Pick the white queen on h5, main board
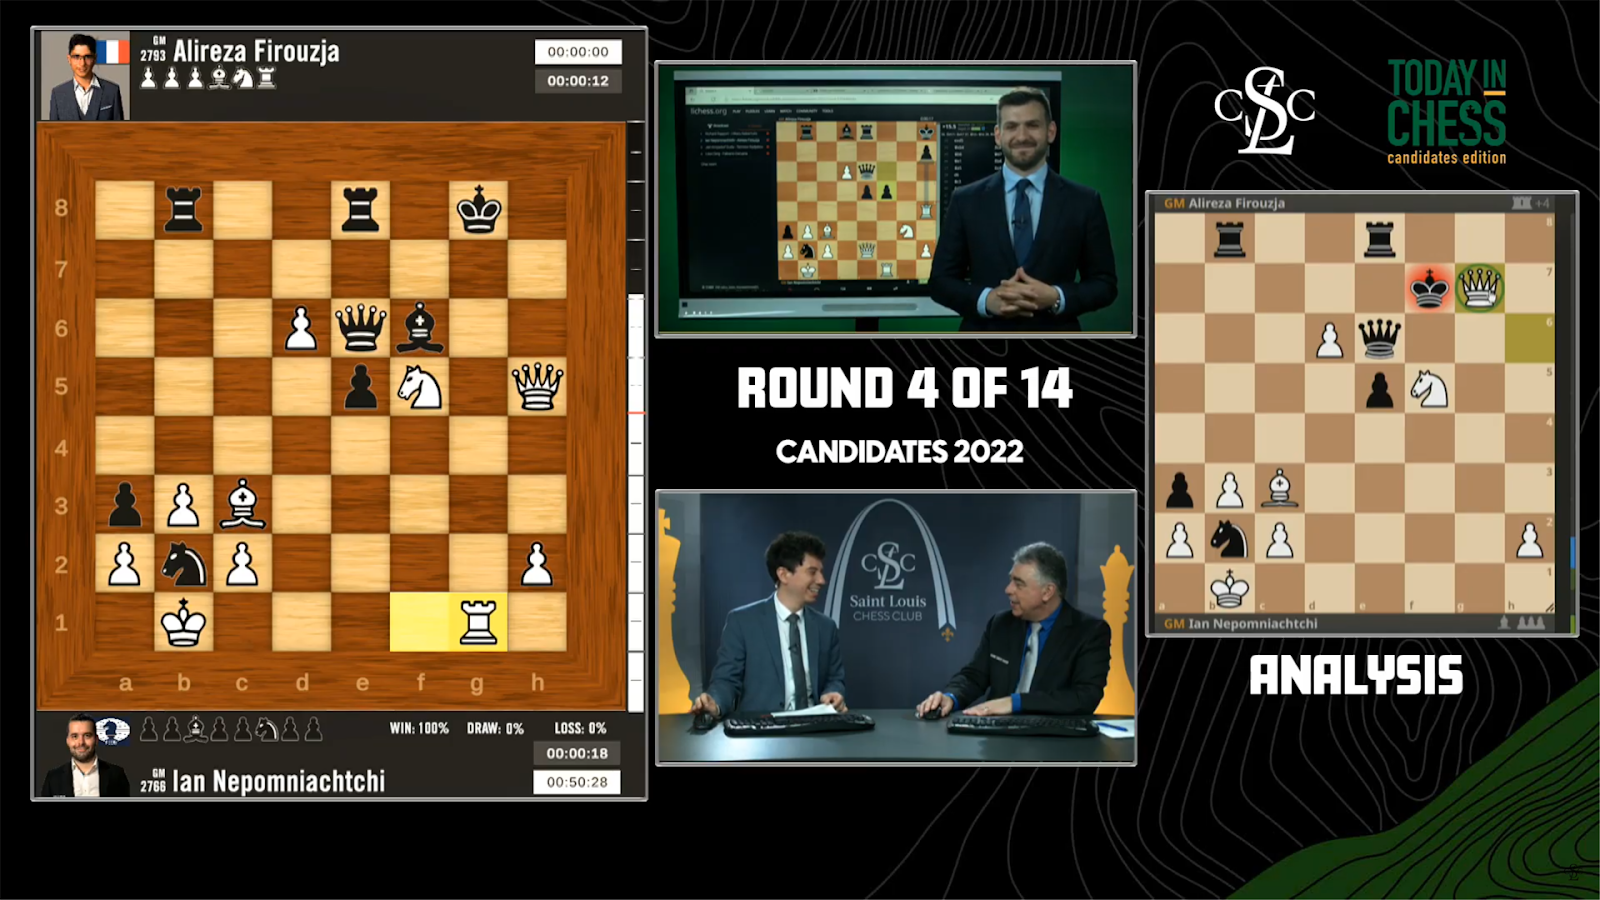This screenshot has width=1600, height=900. 537,387
